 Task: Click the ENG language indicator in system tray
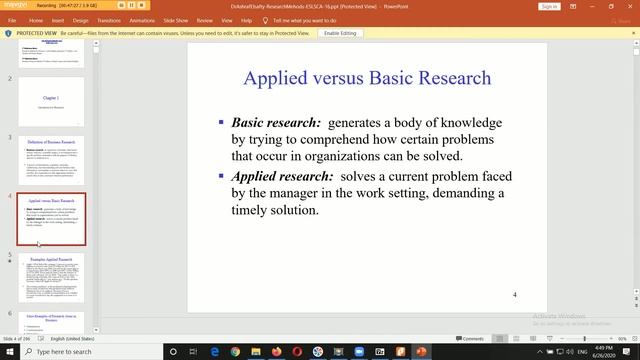click(582, 351)
